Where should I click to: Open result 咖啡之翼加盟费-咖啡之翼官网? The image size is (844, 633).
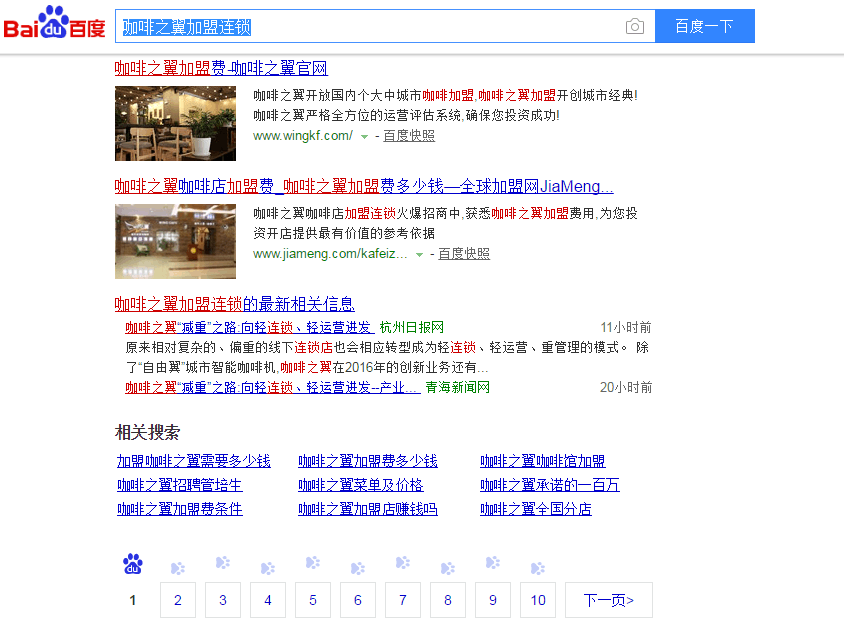coord(221,68)
